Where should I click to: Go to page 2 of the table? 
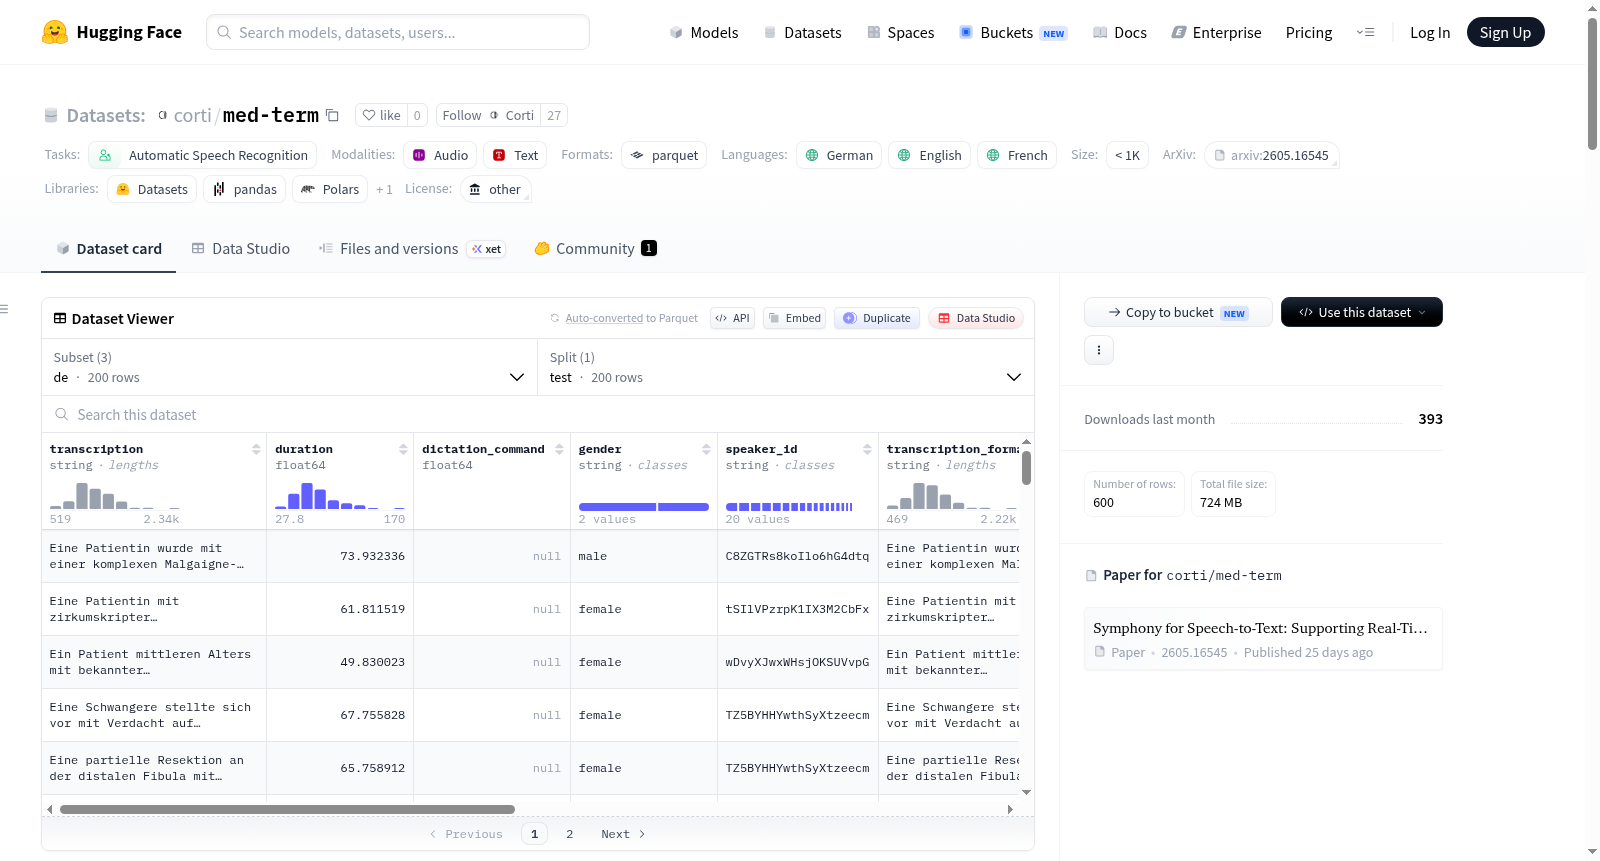point(570,834)
